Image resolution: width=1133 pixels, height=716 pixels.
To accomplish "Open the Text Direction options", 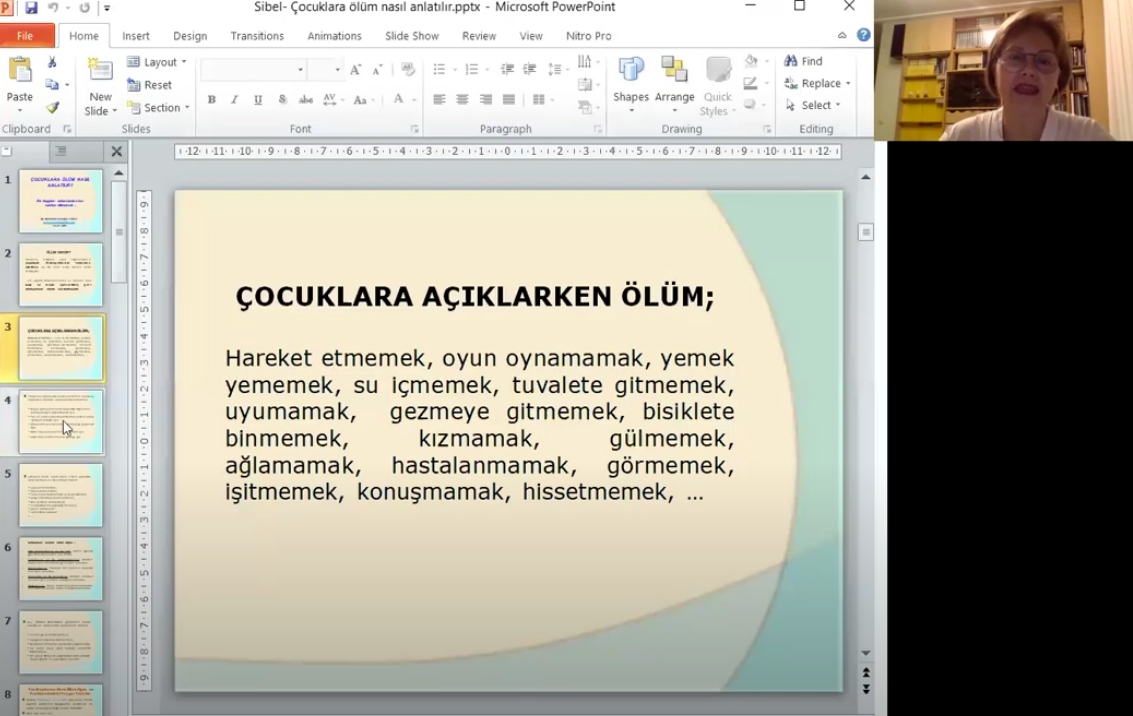I will point(587,62).
